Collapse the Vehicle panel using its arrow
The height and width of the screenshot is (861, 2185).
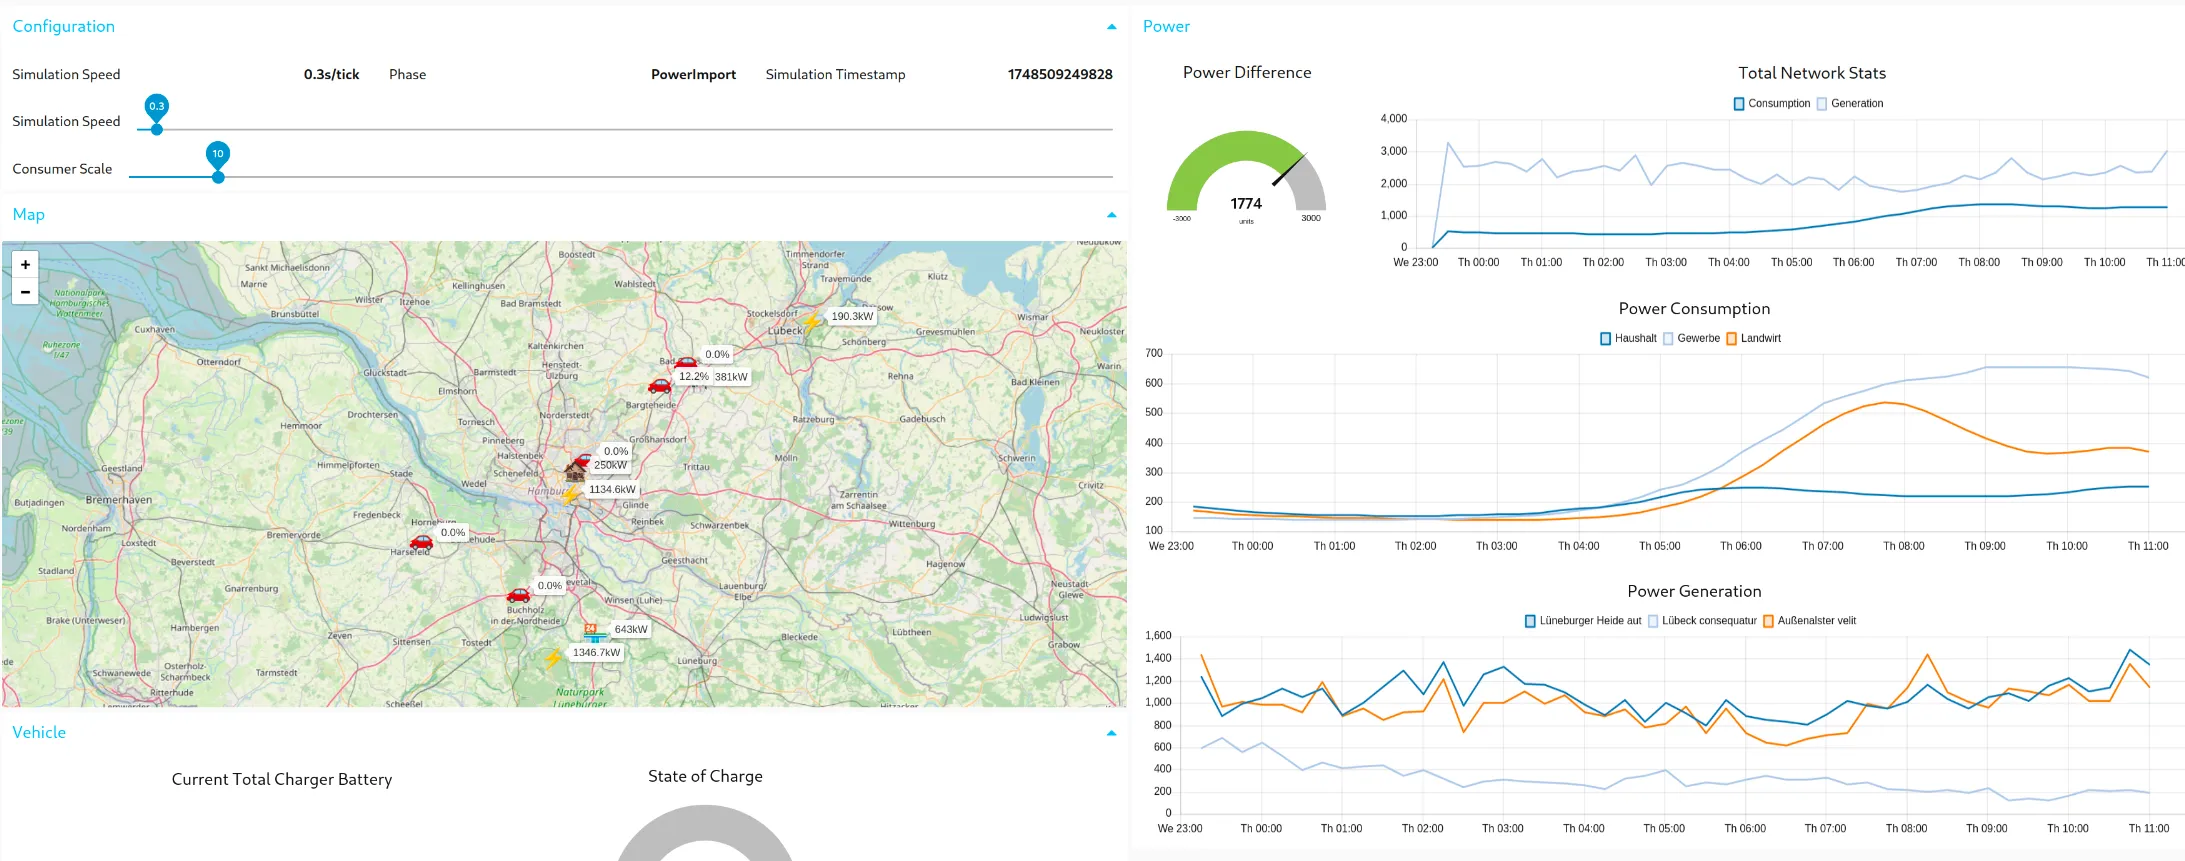[x=1111, y=733]
